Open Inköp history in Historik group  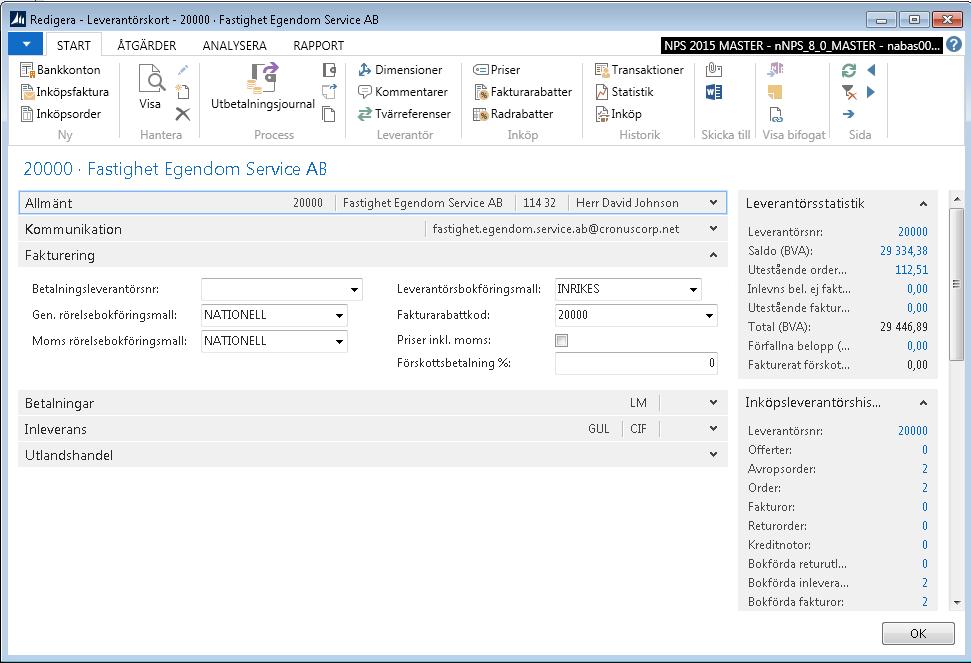618,114
